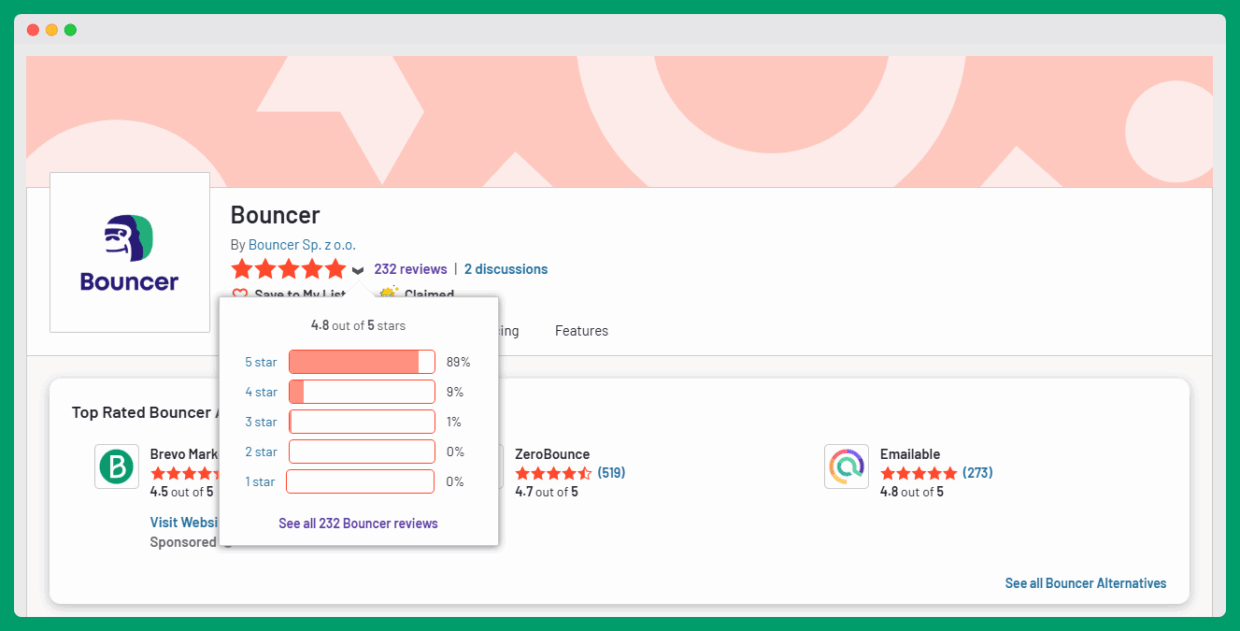This screenshot has height=631, width=1240.
Task: Click Bouncer's five-star rating icons
Action: tap(288, 269)
